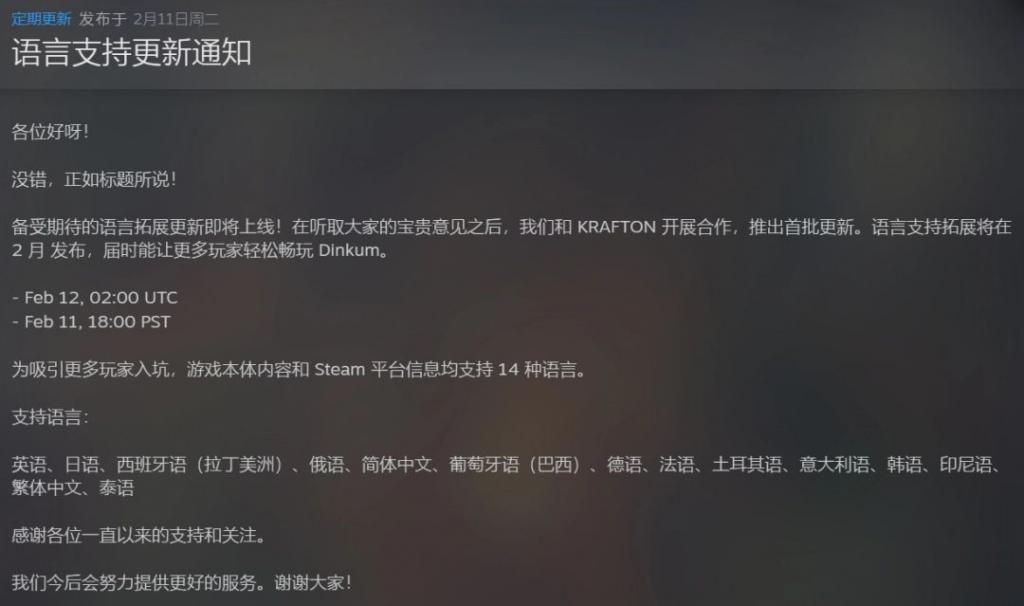Click 泰语 at the end of the list
This screenshot has height=606, width=1024.
coord(116,488)
